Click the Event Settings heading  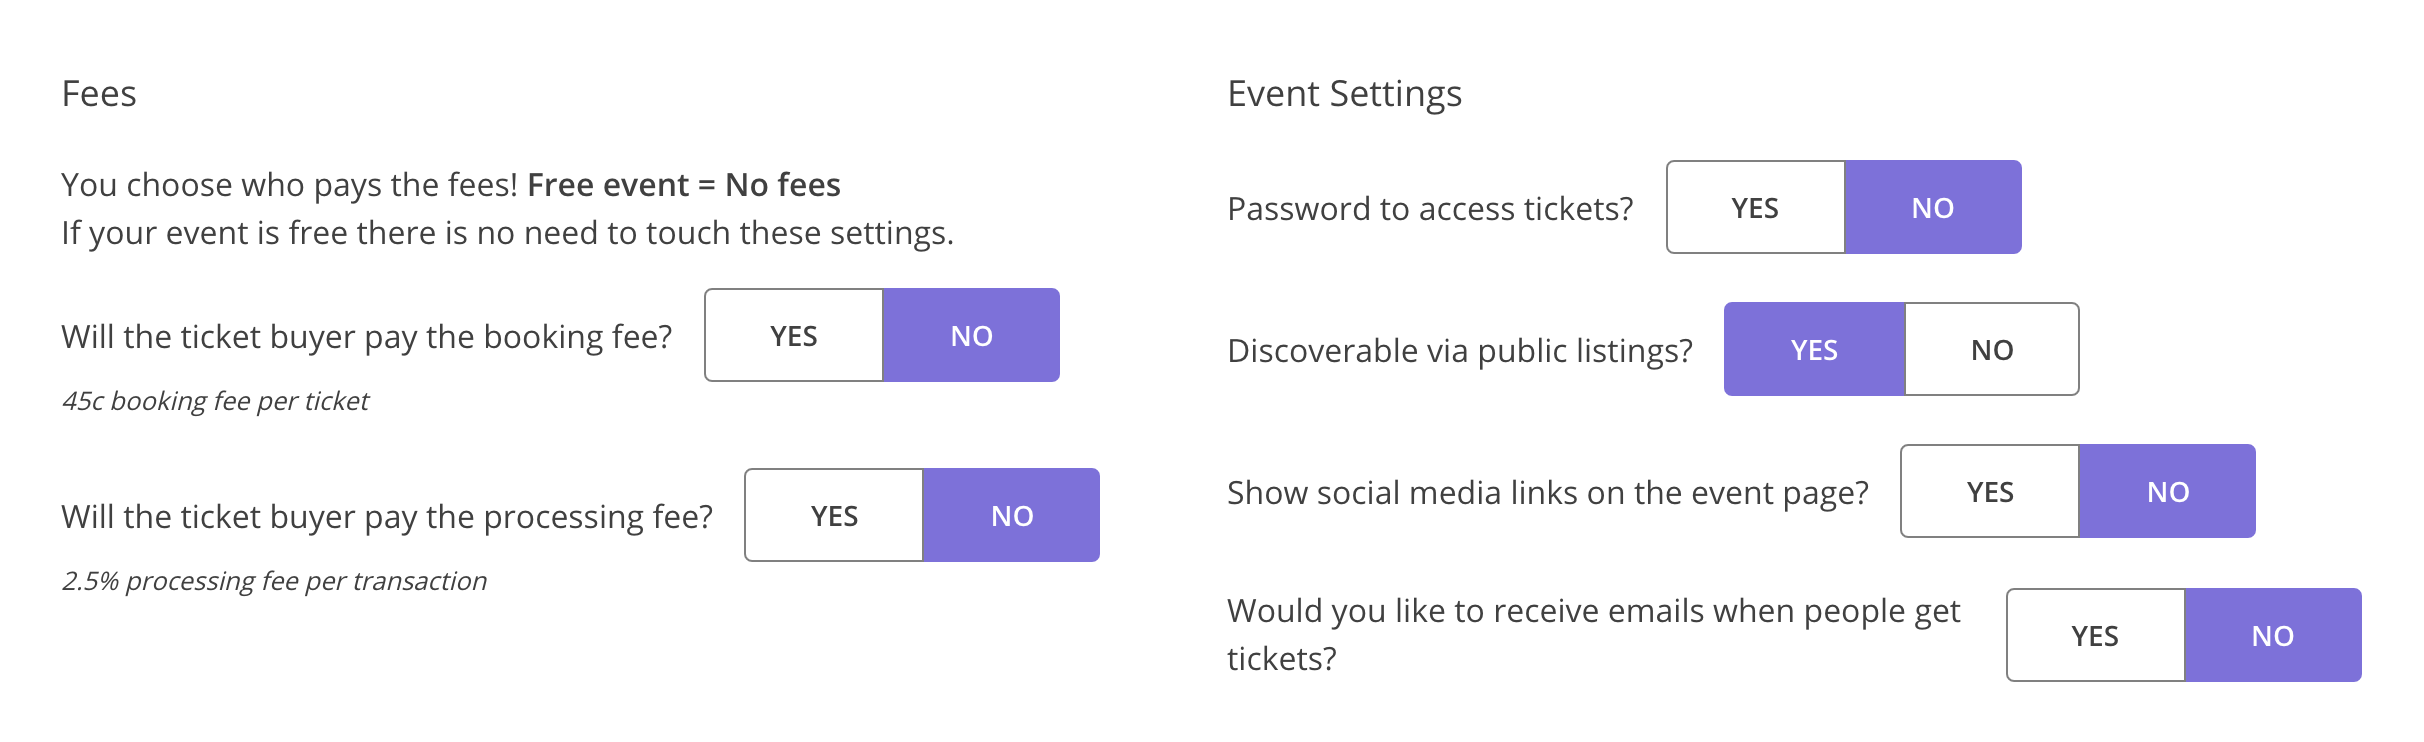(x=1344, y=94)
